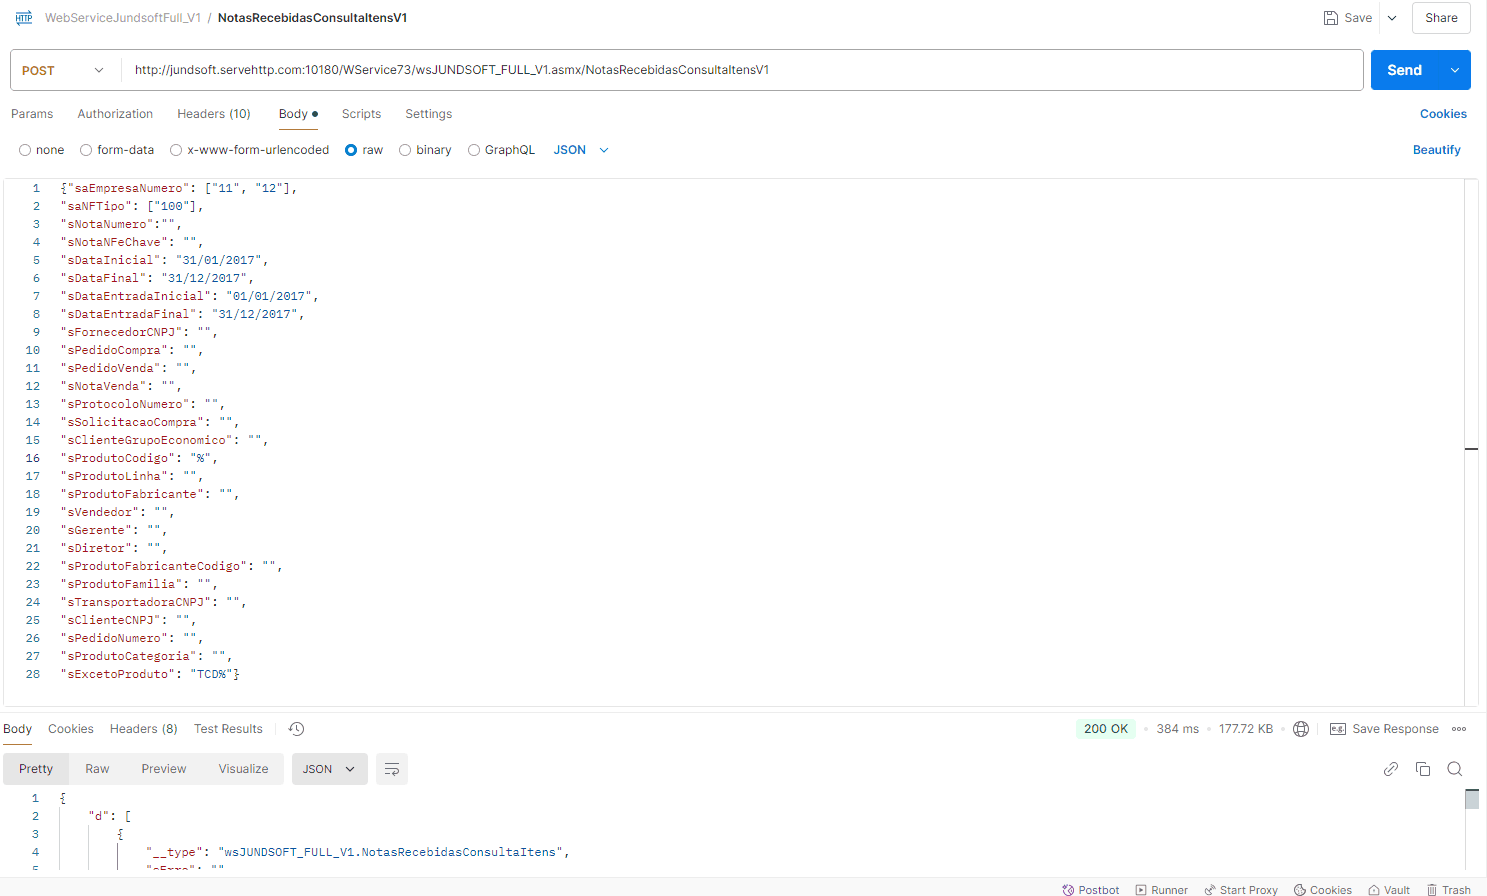
Task: Click the Beautify link
Action: coord(1436,150)
